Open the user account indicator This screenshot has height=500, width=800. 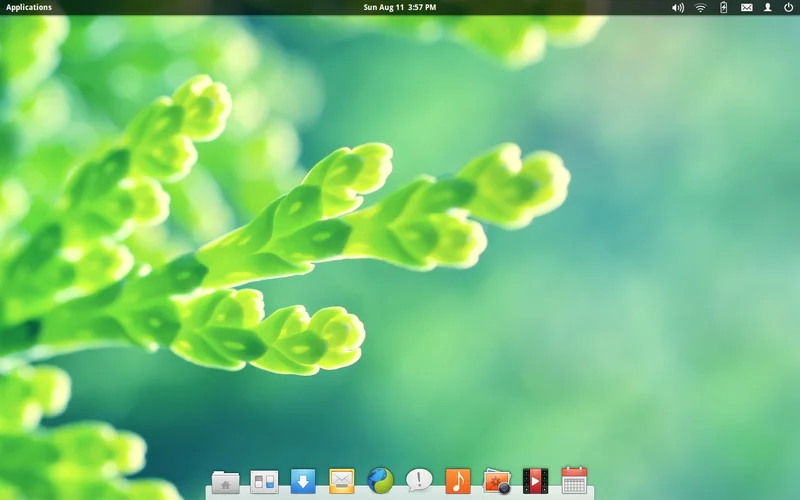(x=768, y=7)
